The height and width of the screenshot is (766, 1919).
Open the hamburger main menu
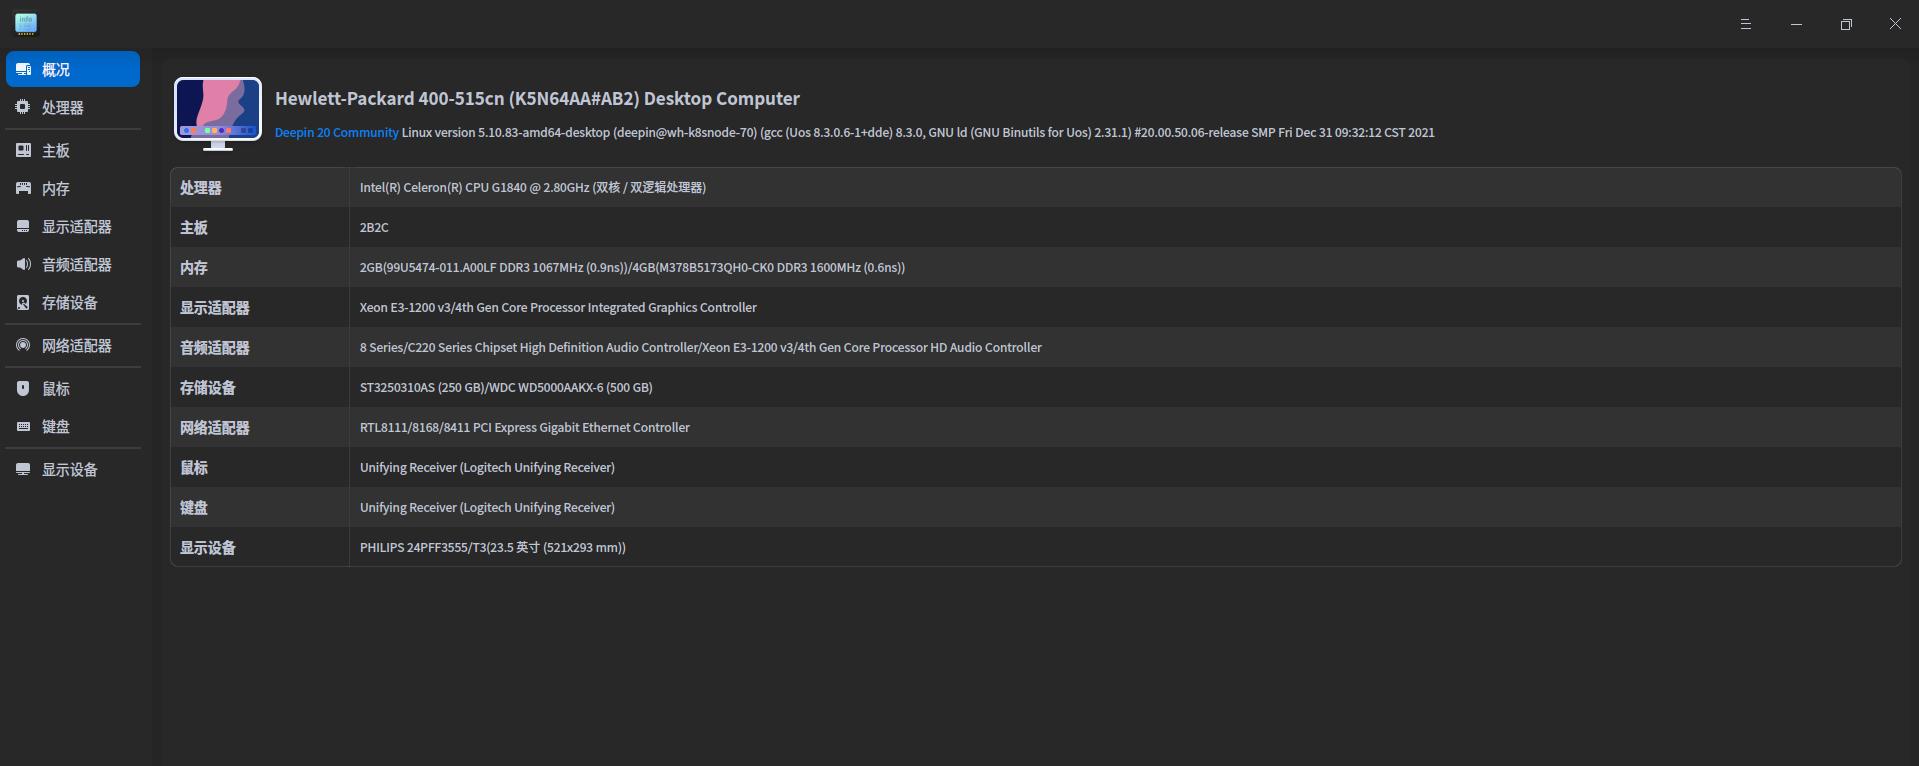[x=1746, y=24]
